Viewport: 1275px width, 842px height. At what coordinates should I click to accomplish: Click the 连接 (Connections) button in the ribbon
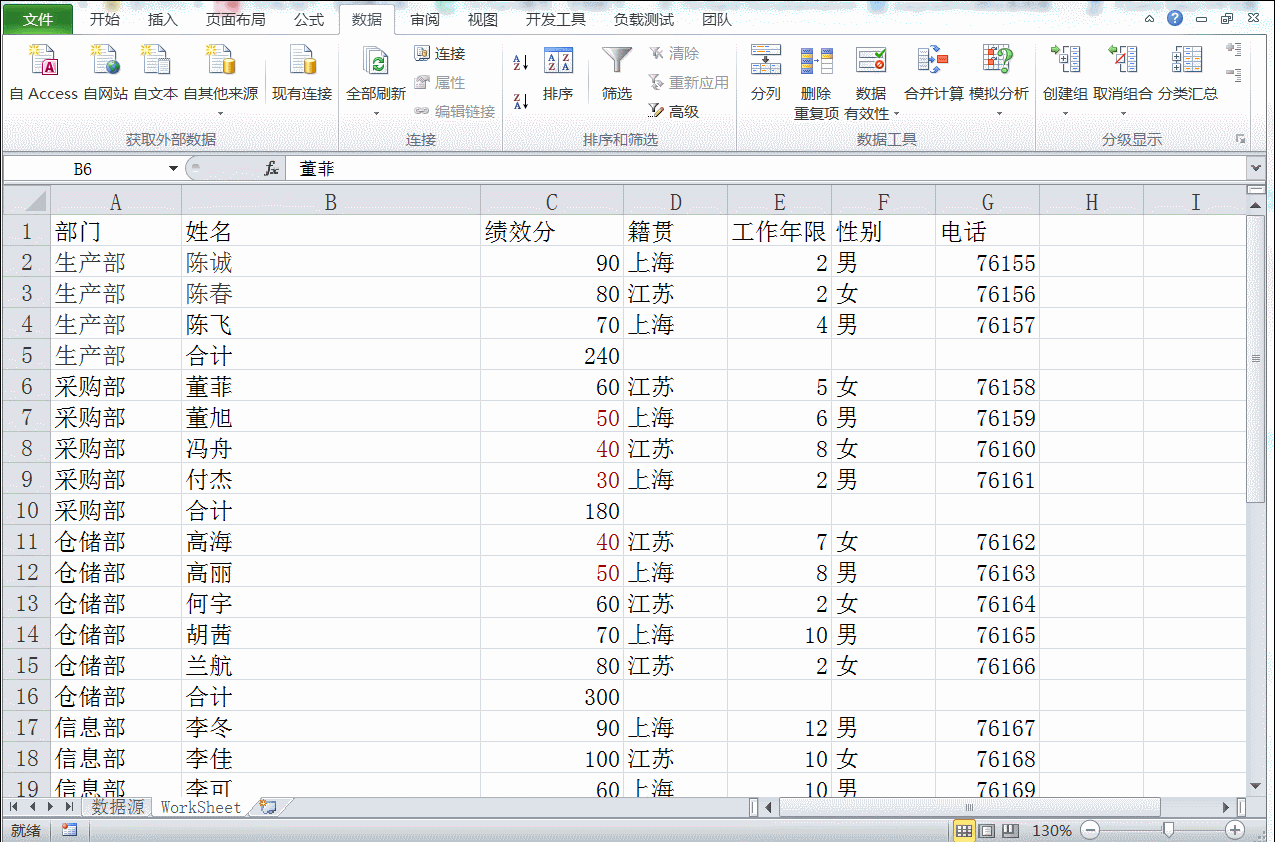[440, 53]
